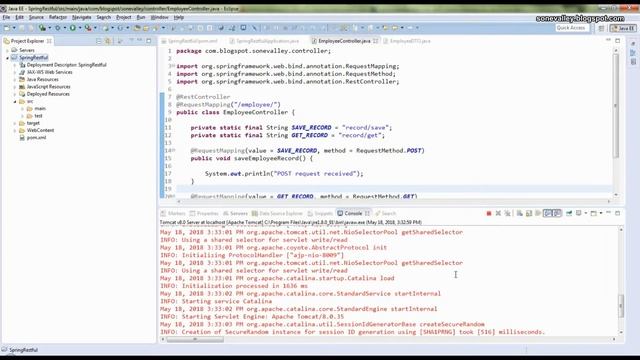The height and width of the screenshot is (360, 640).
Task: Collapse the src folder node
Action: [15, 101]
